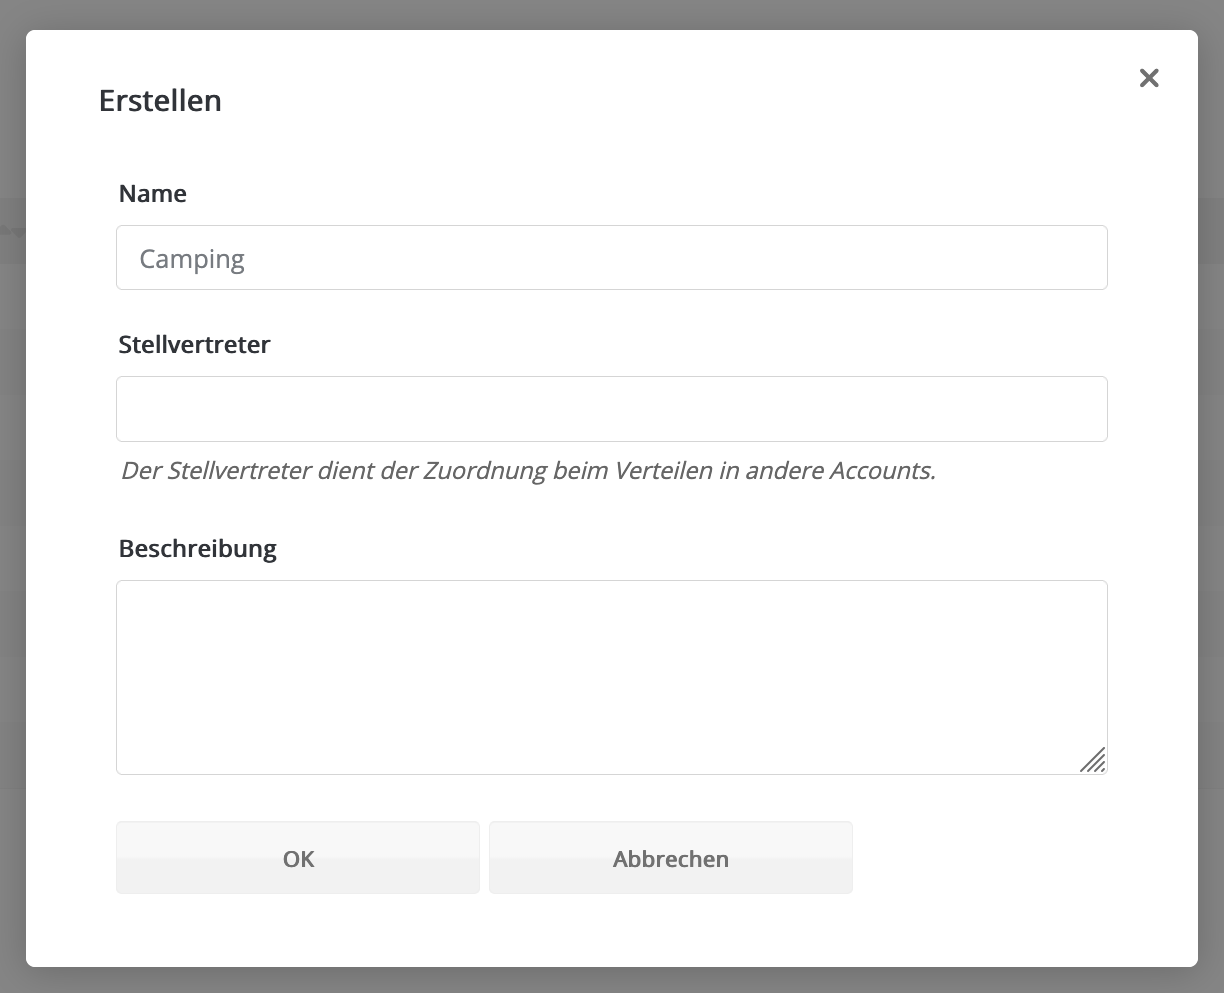Focus the Stellvertreter text field
The height and width of the screenshot is (993, 1224).
(611, 409)
